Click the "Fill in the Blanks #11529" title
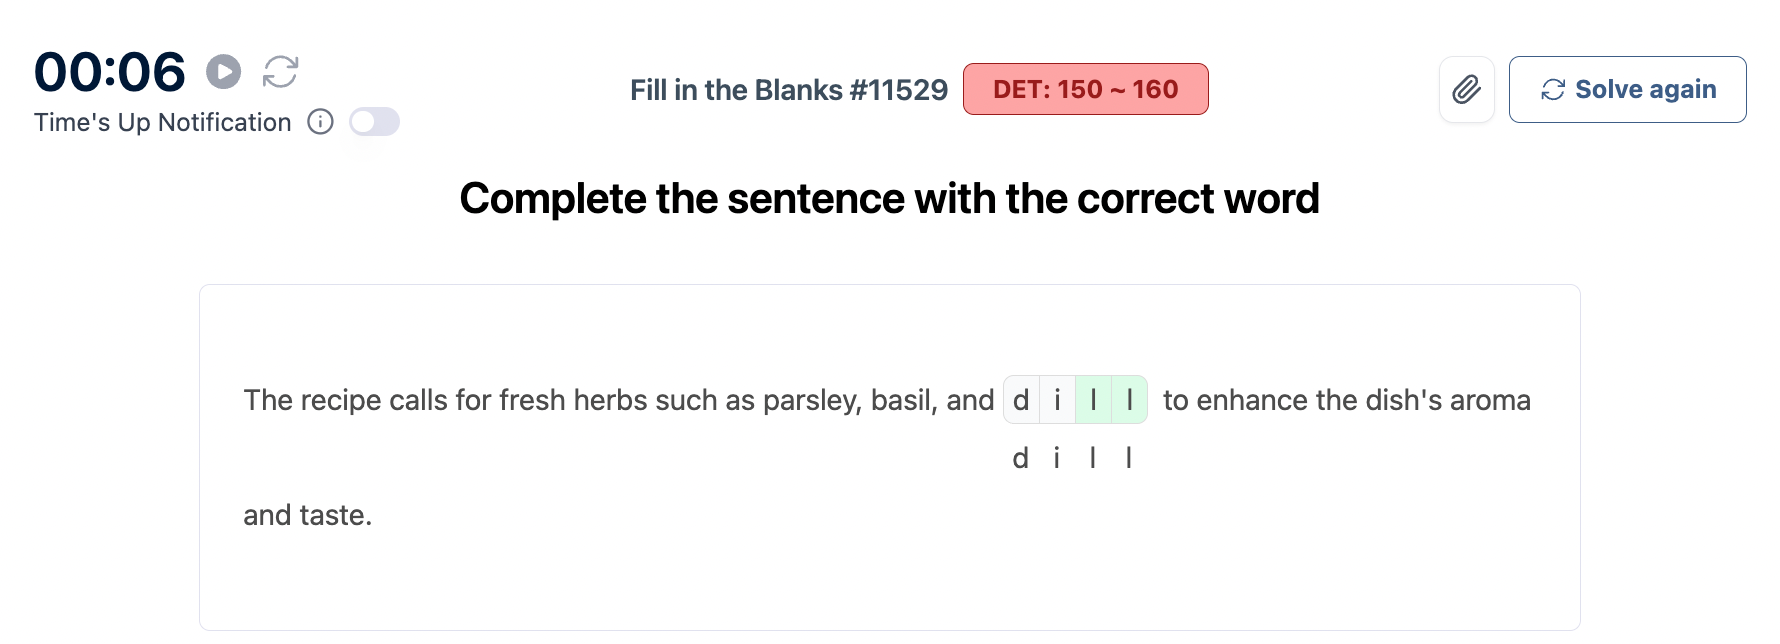This screenshot has width=1780, height=644. pos(788,90)
